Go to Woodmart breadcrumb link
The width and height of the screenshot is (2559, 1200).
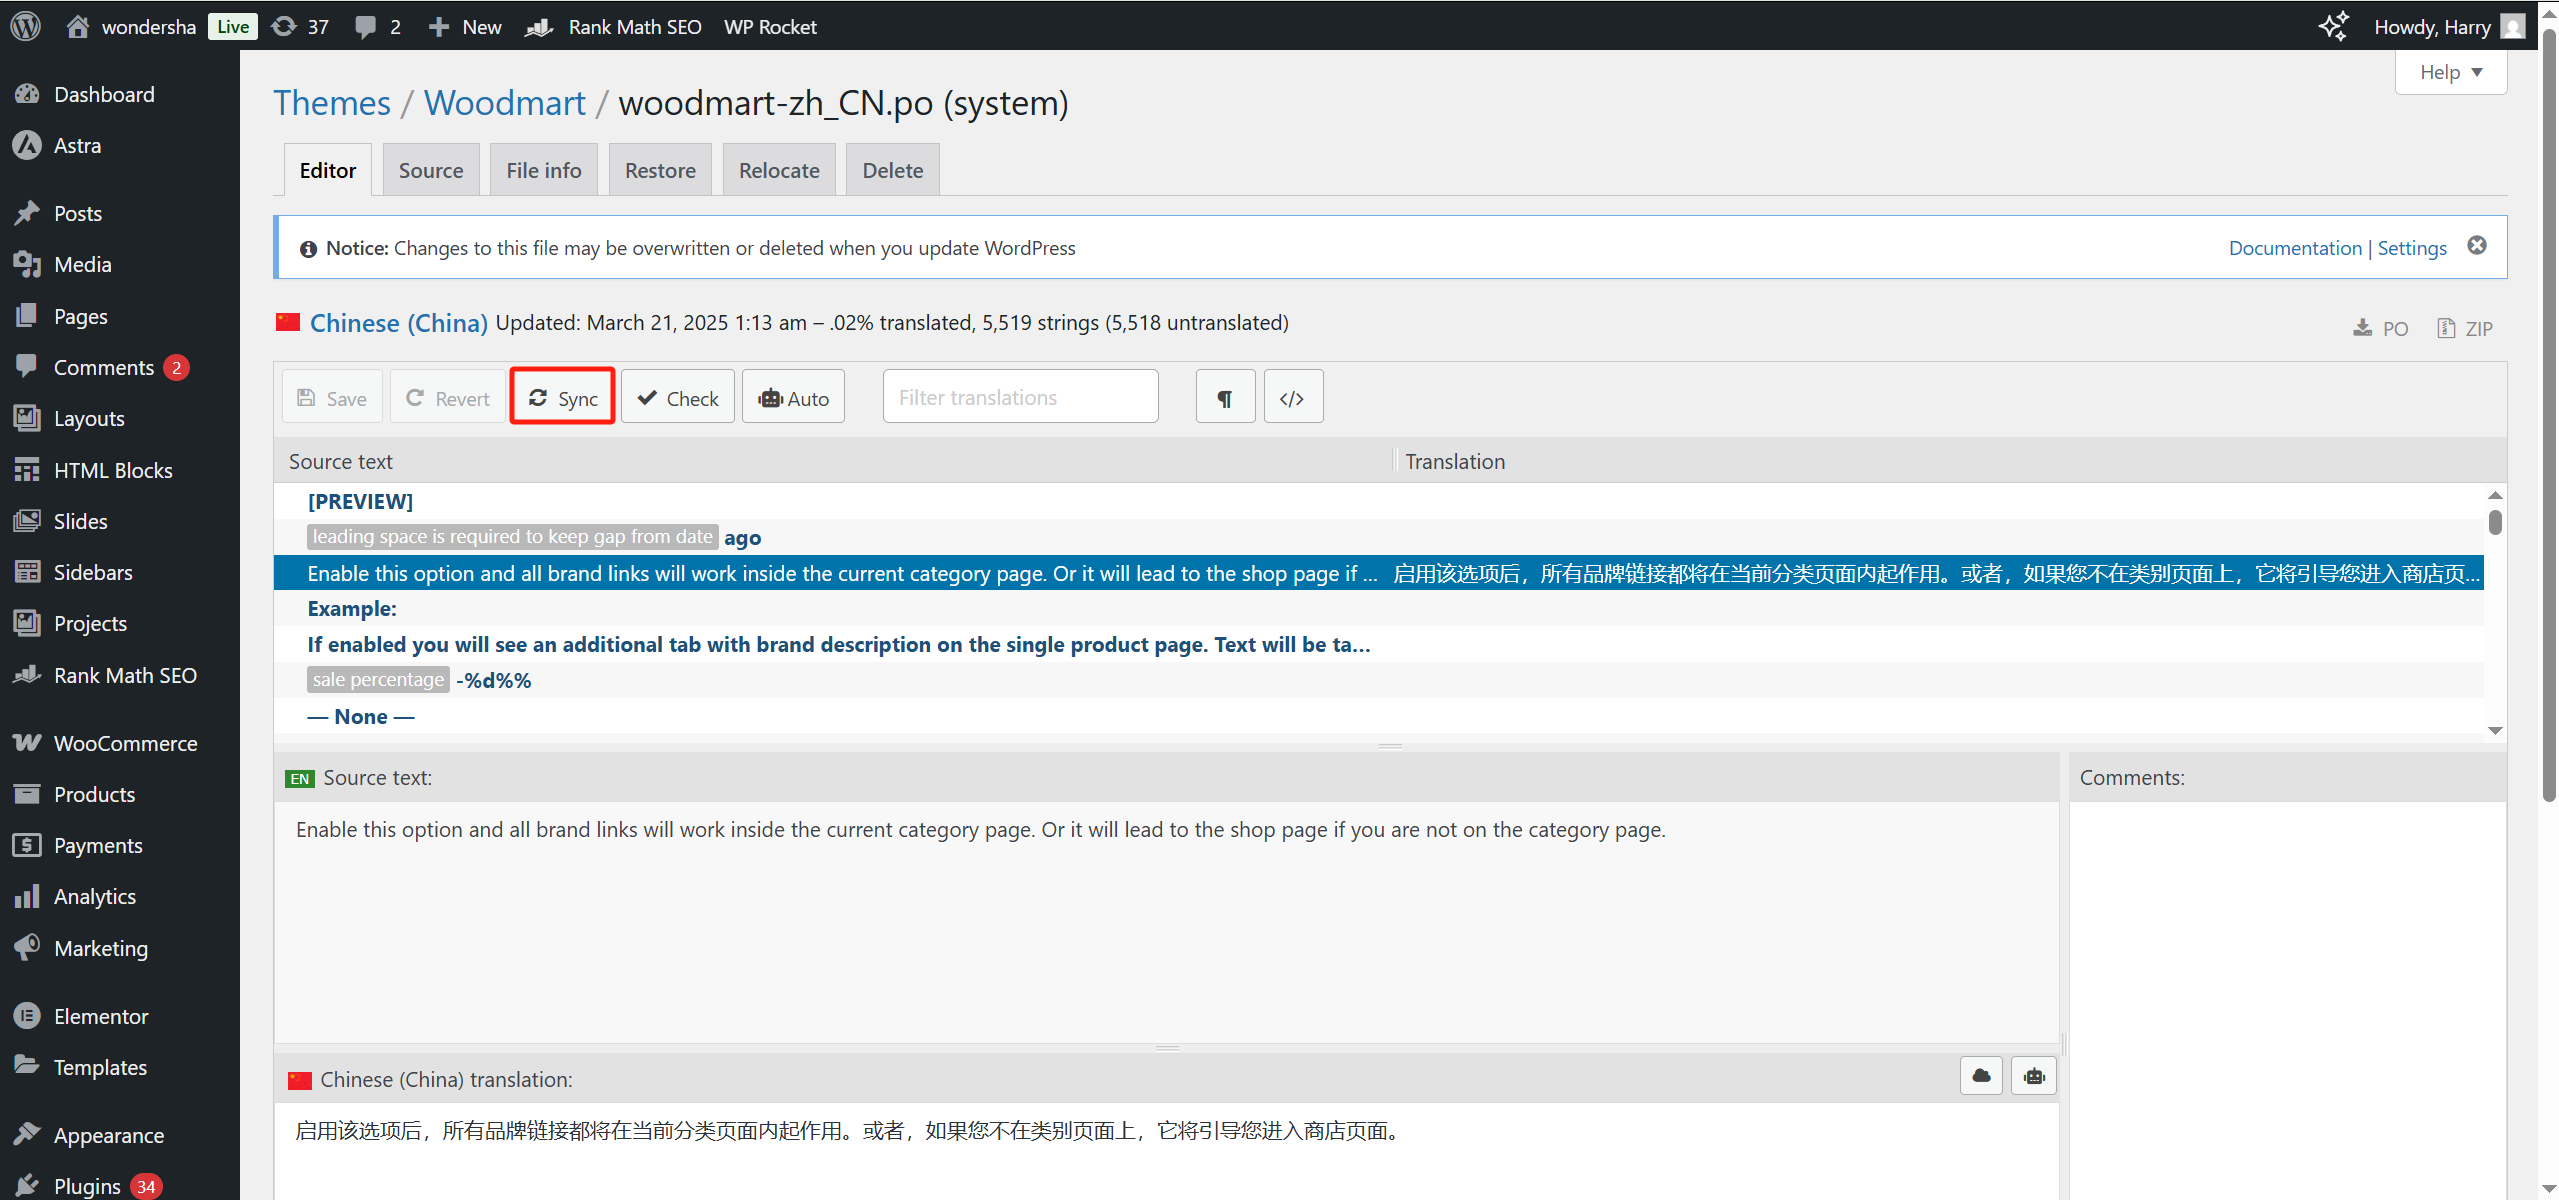coord(504,103)
